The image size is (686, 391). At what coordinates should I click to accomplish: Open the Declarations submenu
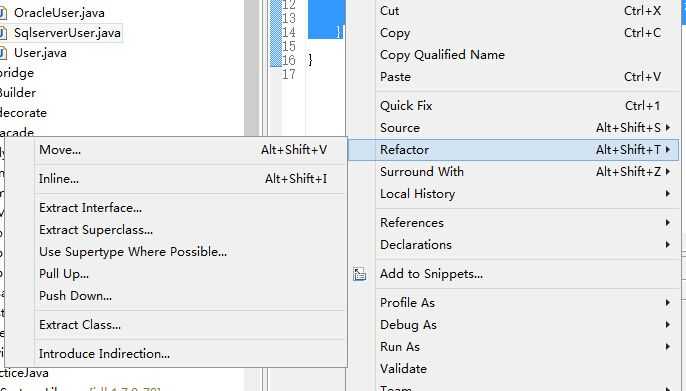tap(514, 244)
